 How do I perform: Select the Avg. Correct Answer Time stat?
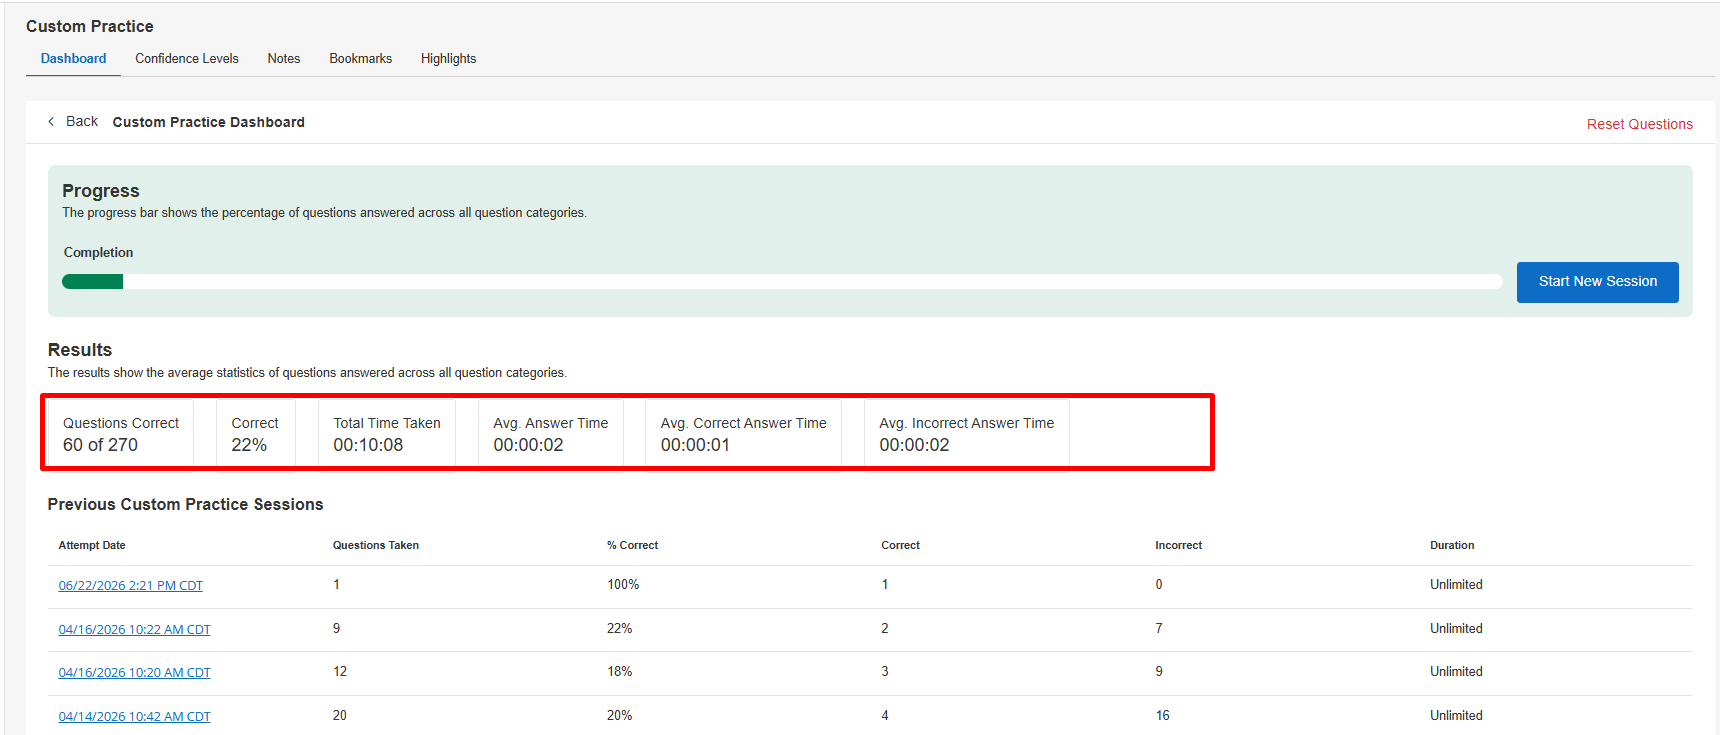point(744,434)
